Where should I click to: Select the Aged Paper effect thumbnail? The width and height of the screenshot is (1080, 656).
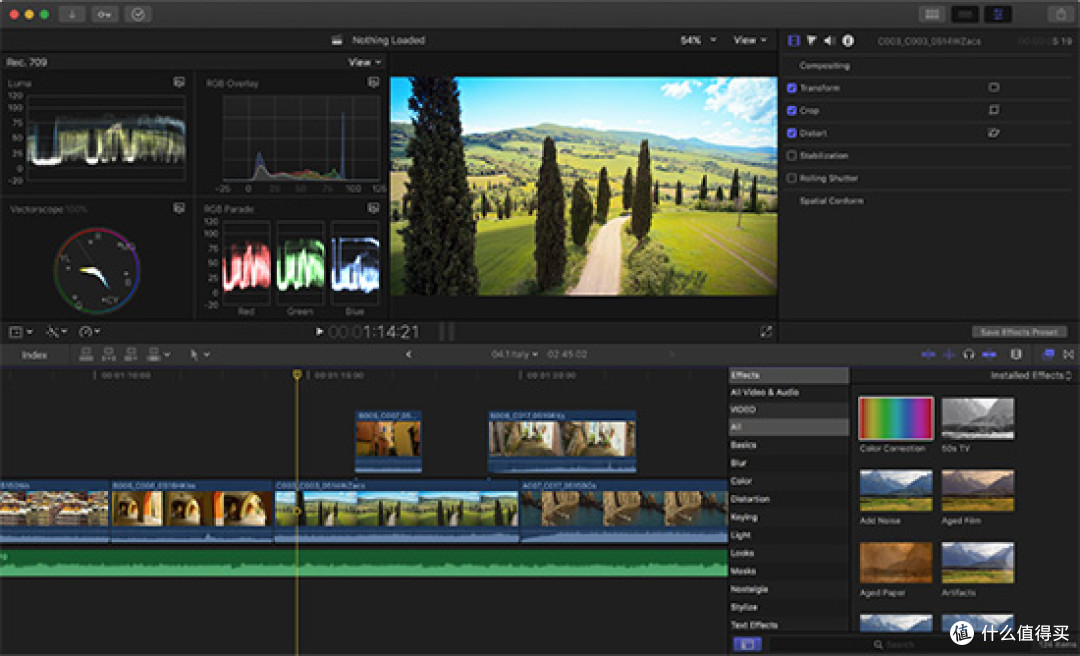pos(895,562)
